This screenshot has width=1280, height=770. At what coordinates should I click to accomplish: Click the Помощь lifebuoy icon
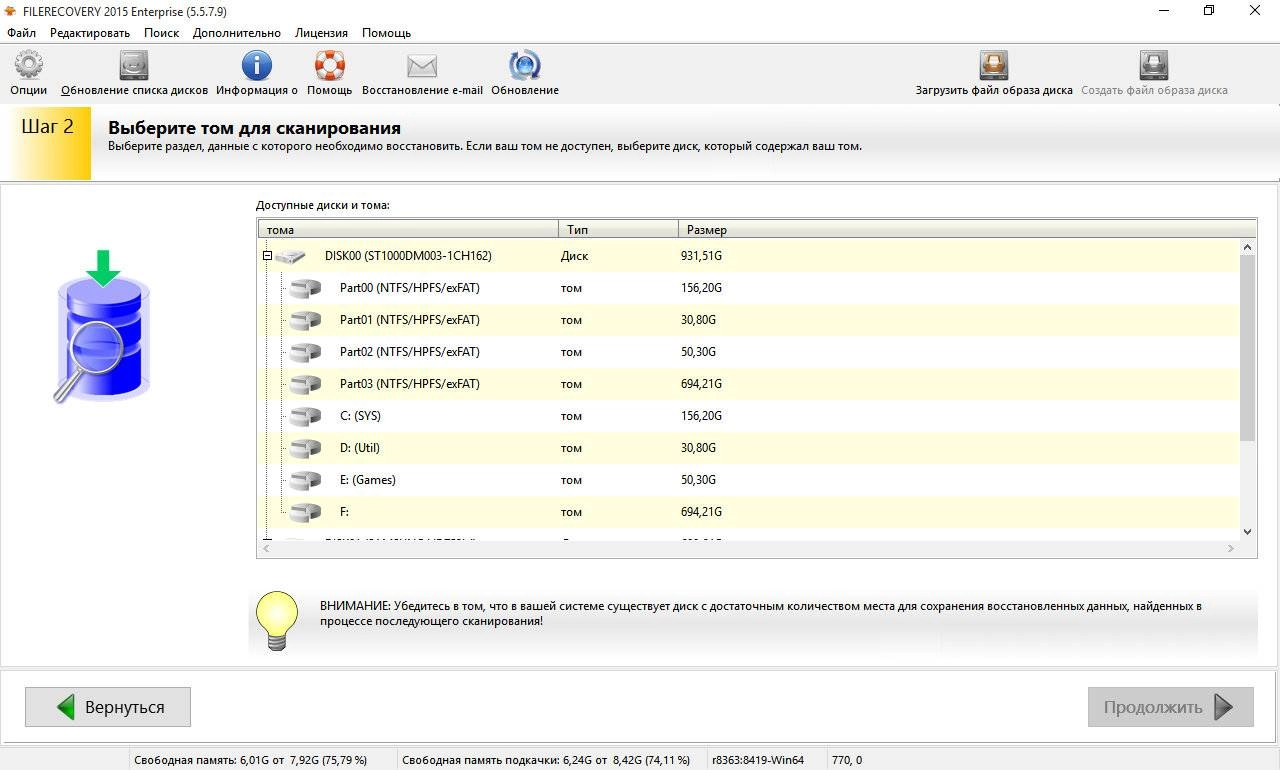pyautogui.click(x=329, y=66)
